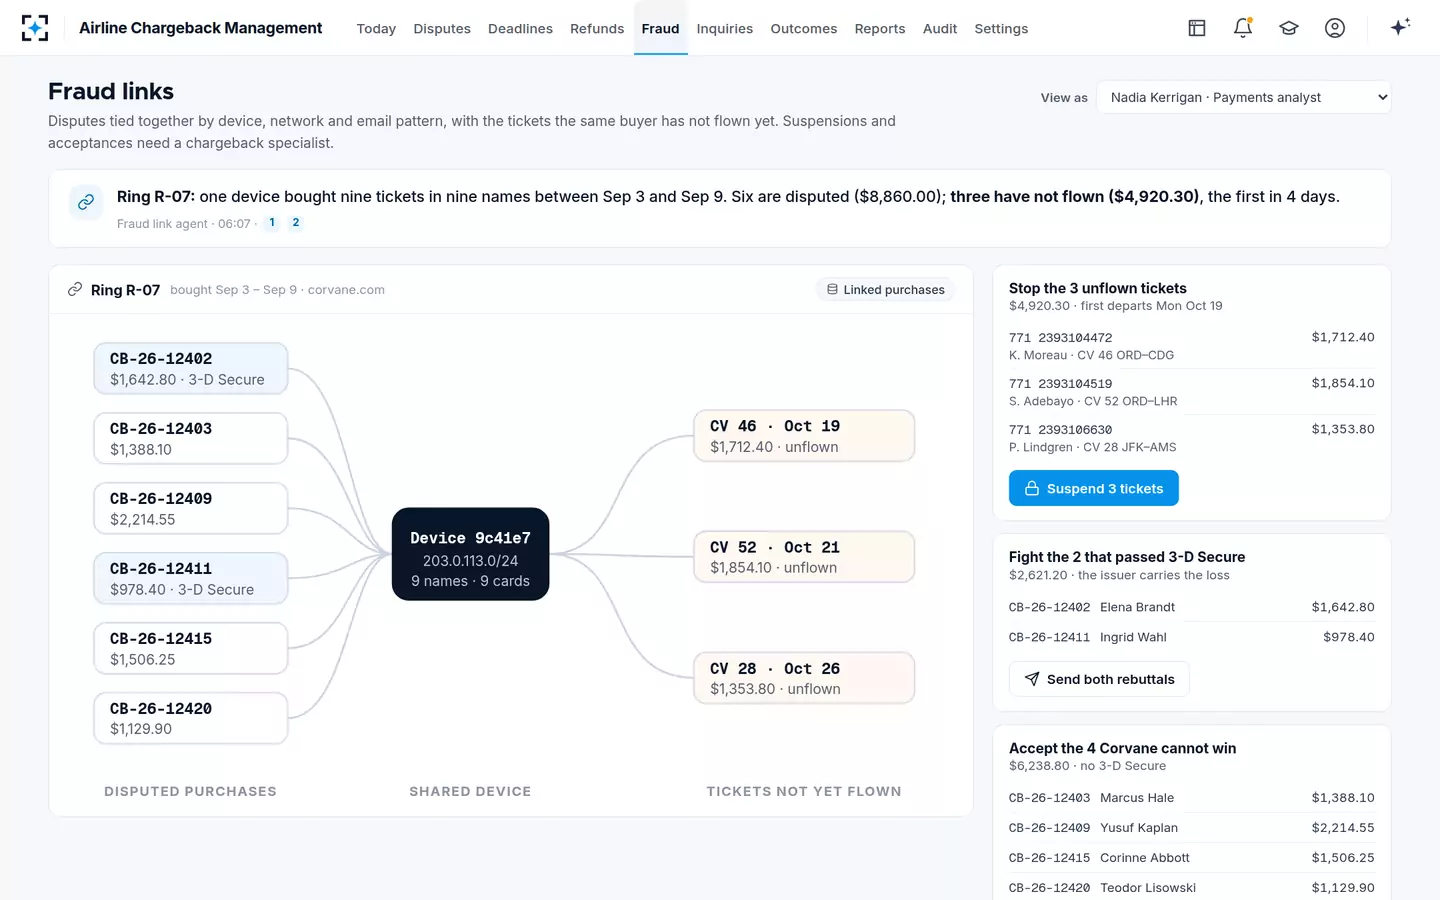Click ticket number 771 2393104472
This screenshot has width=1440, height=900.
coord(1060,338)
